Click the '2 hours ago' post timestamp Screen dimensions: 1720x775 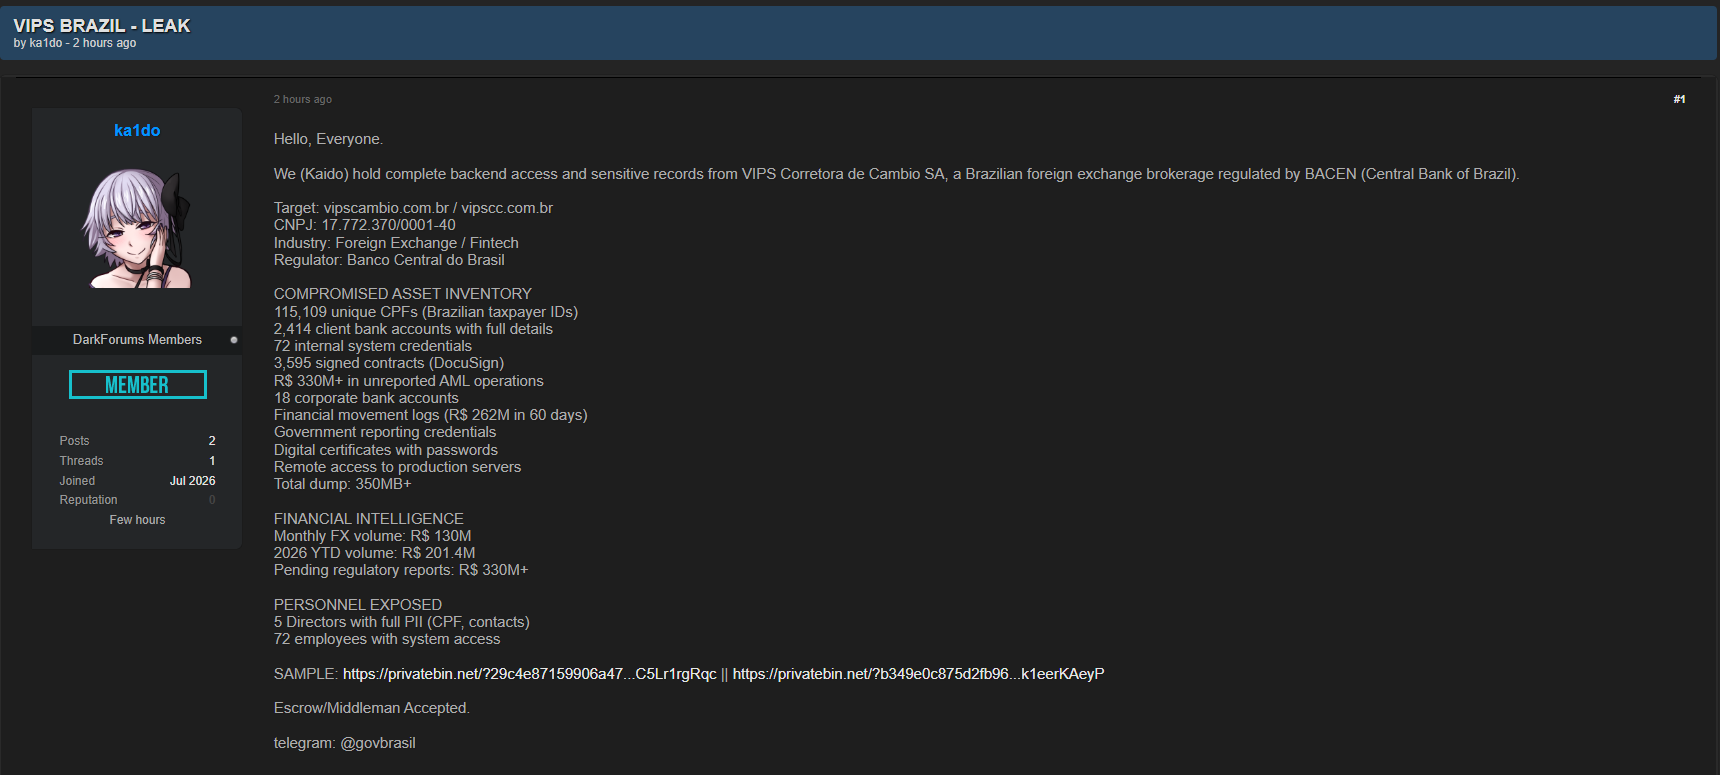[x=303, y=99]
